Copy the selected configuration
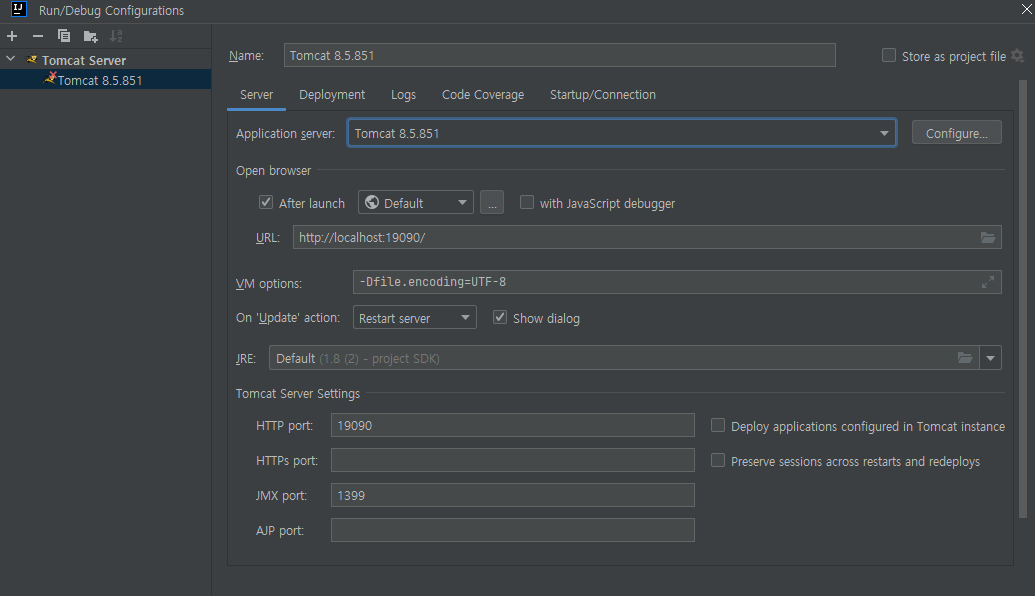The width and height of the screenshot is (1035, 596). coord(64,36)
